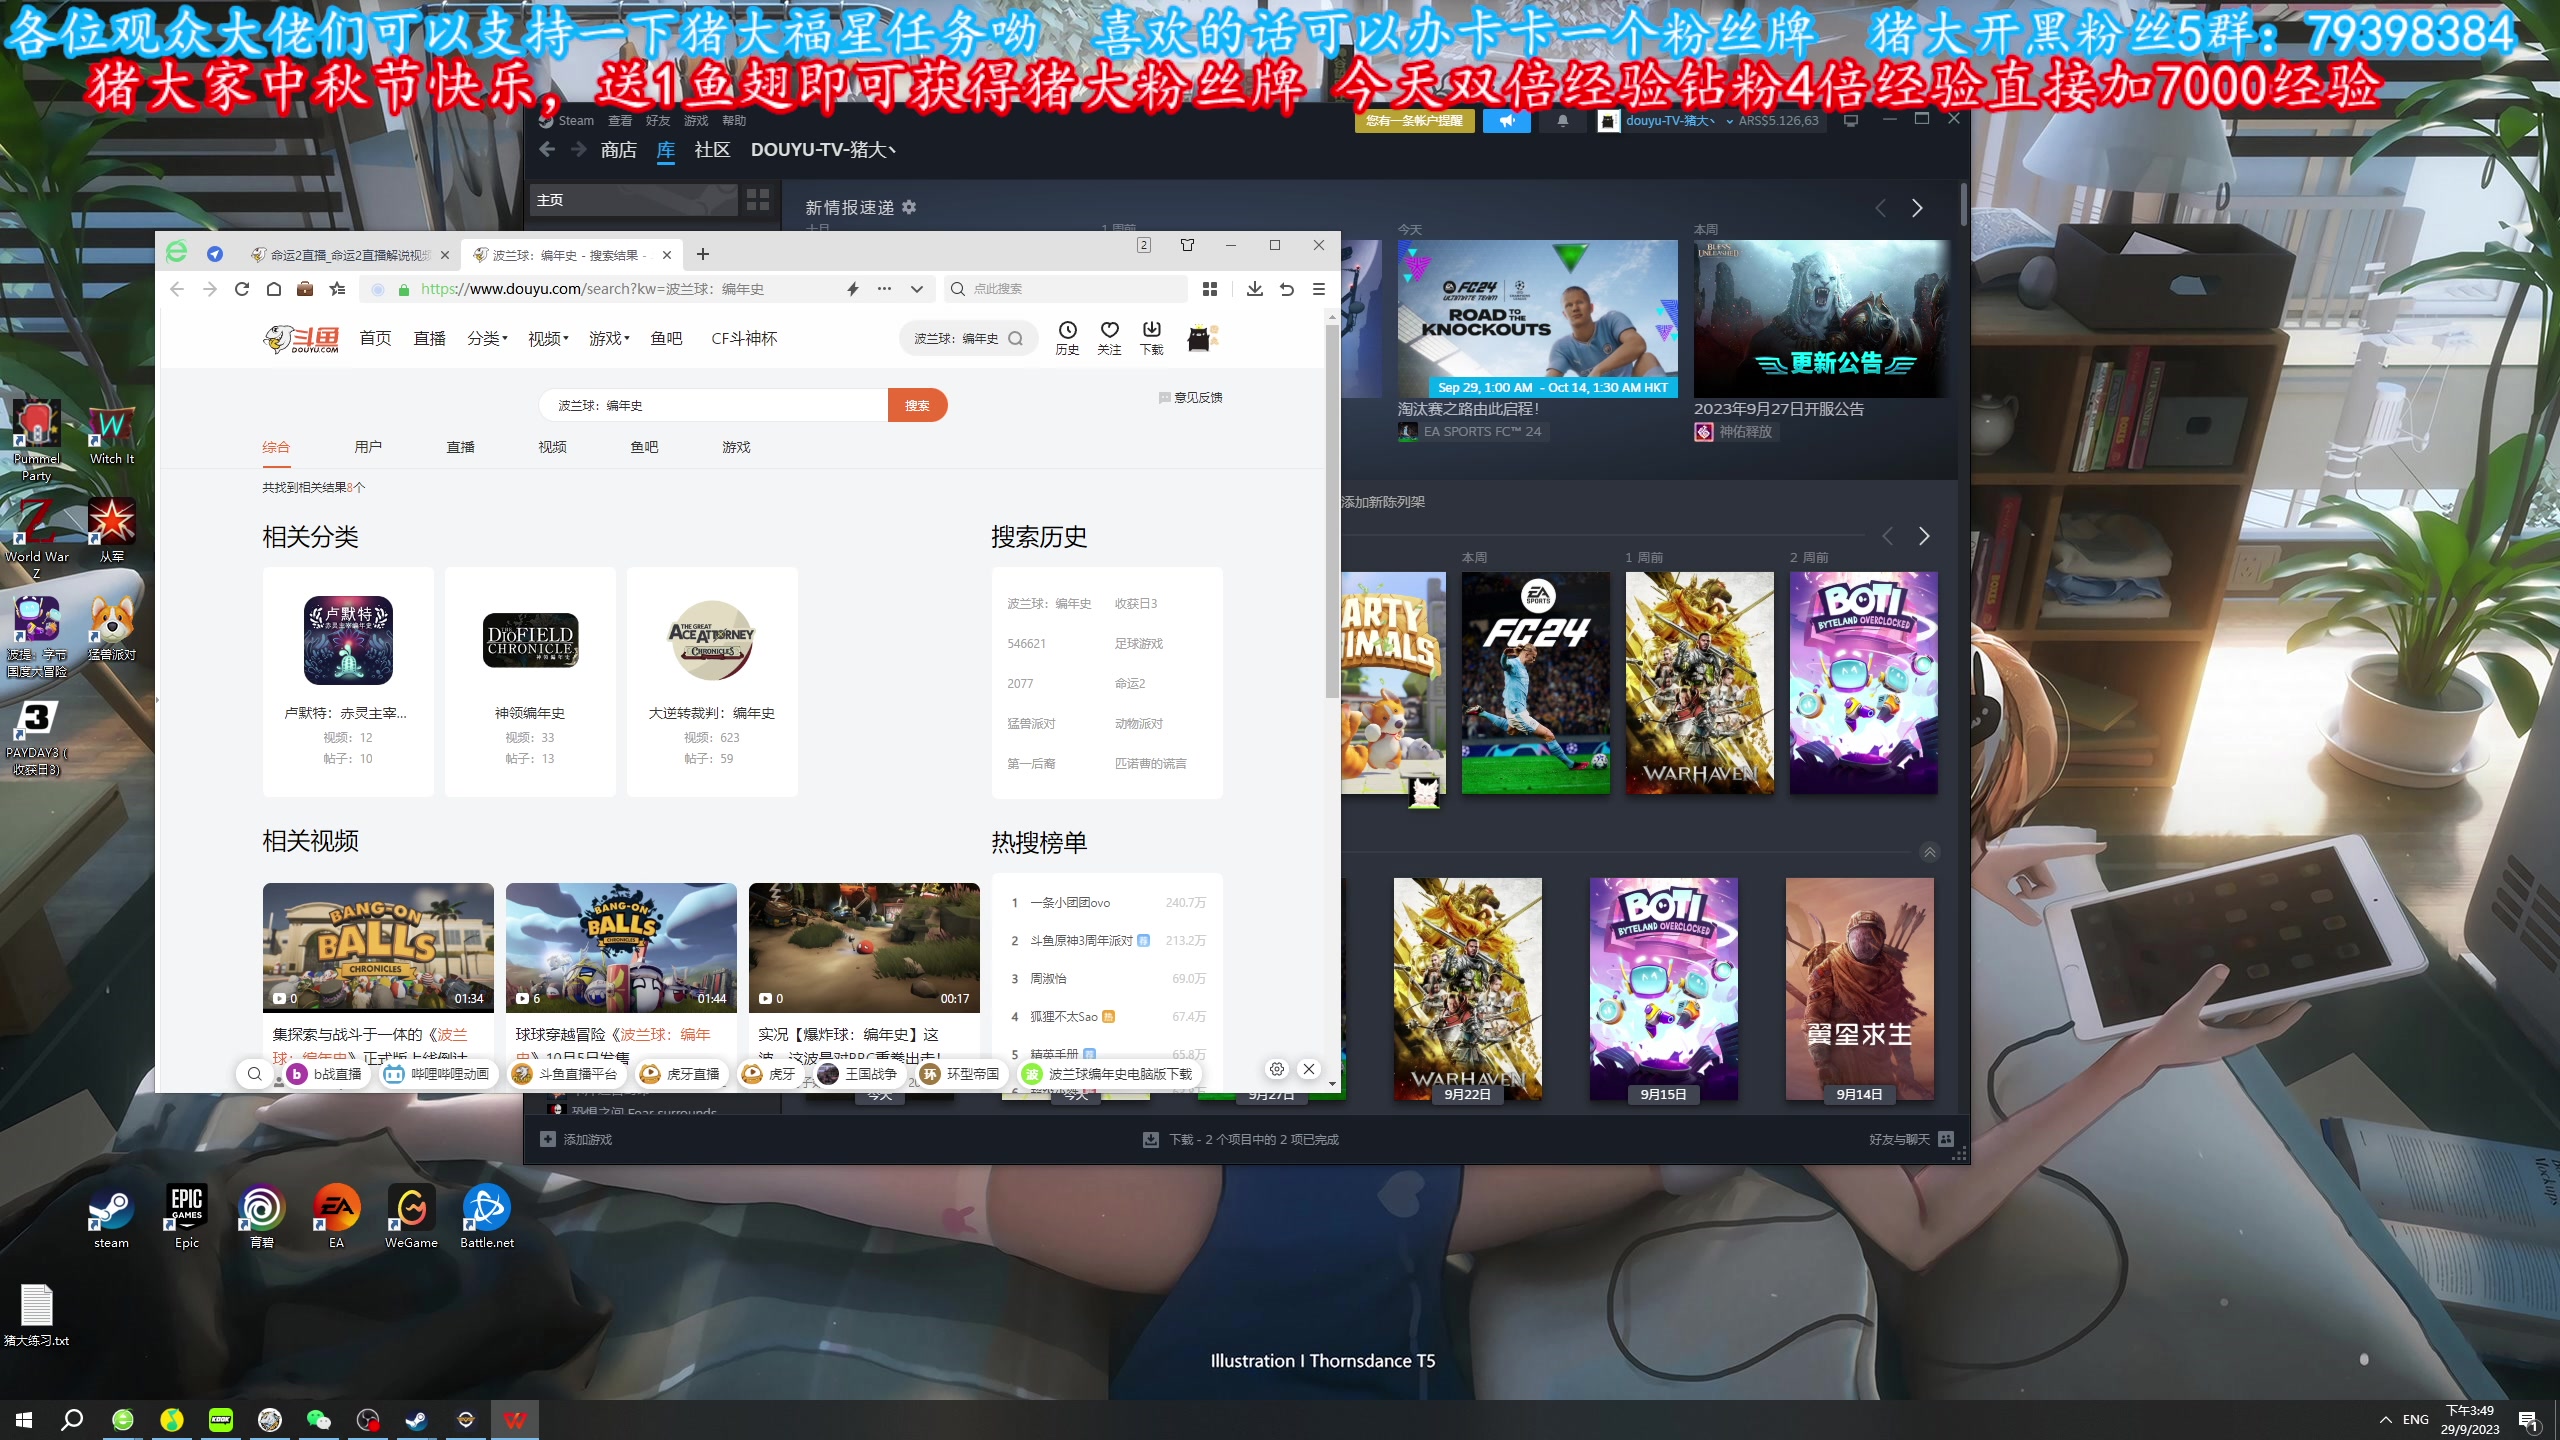Open 翼星求生 game cover in Steam
The image size is (2560, 1440).
pyautogui.click(x=1859, y=989)
